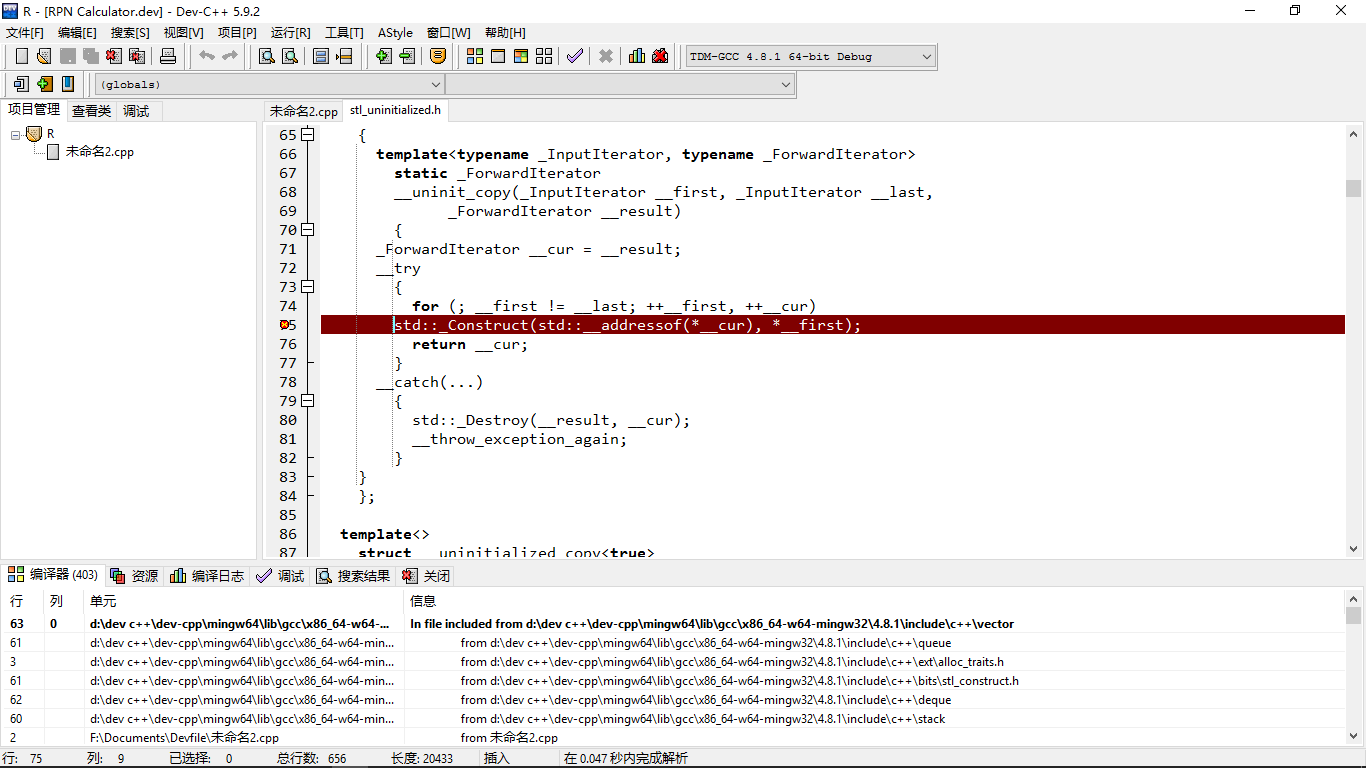
Task: Collapse the code fold at line 79
Action: pyautogui.click(x=308, y=401)
